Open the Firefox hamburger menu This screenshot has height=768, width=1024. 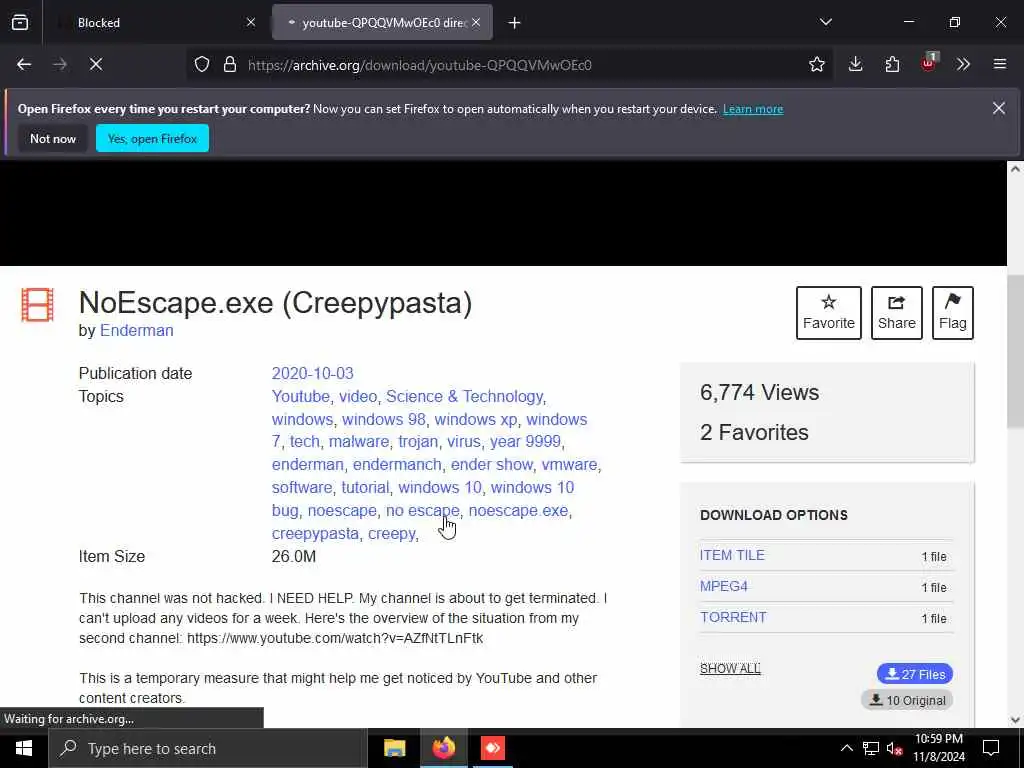pos(999,64)
